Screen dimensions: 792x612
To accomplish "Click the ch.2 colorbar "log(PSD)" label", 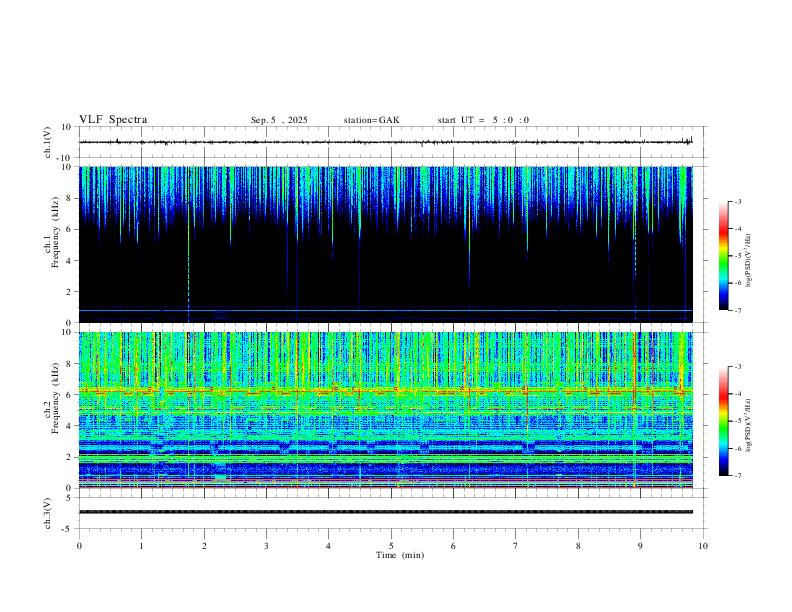I will click(749, 425).
